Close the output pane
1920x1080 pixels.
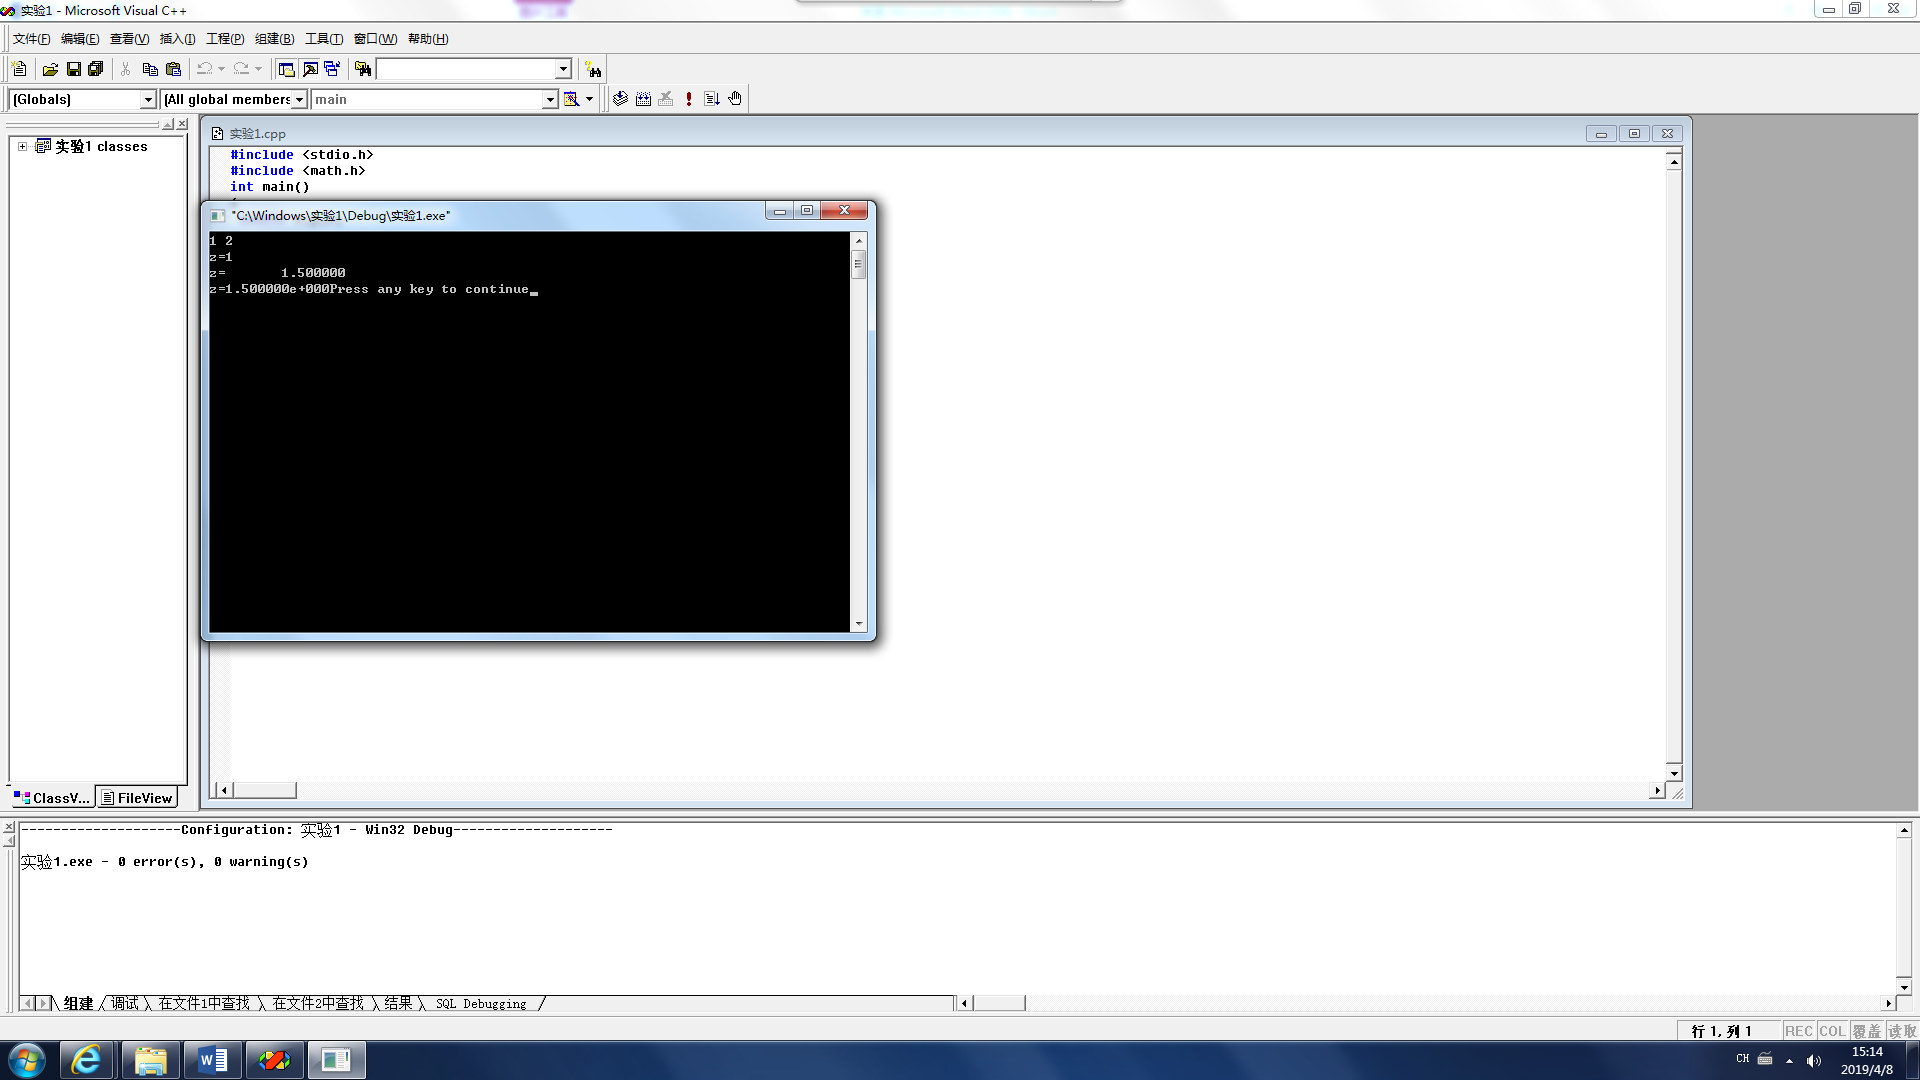[9, 827]
